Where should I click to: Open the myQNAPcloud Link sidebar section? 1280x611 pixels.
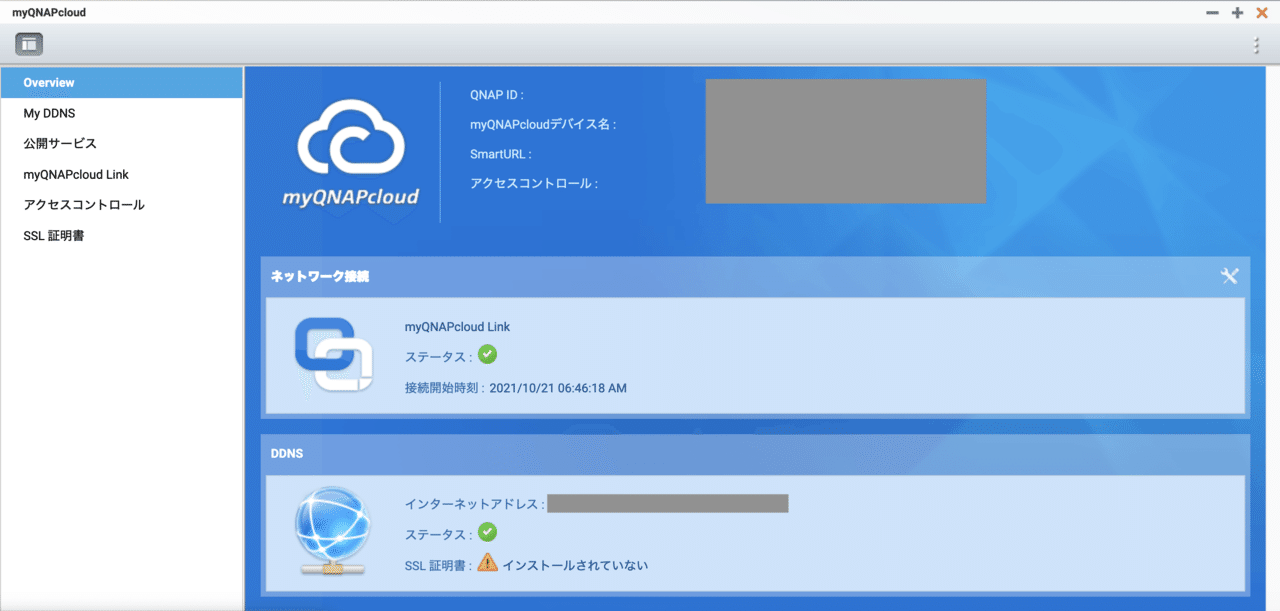coord(75,174)
